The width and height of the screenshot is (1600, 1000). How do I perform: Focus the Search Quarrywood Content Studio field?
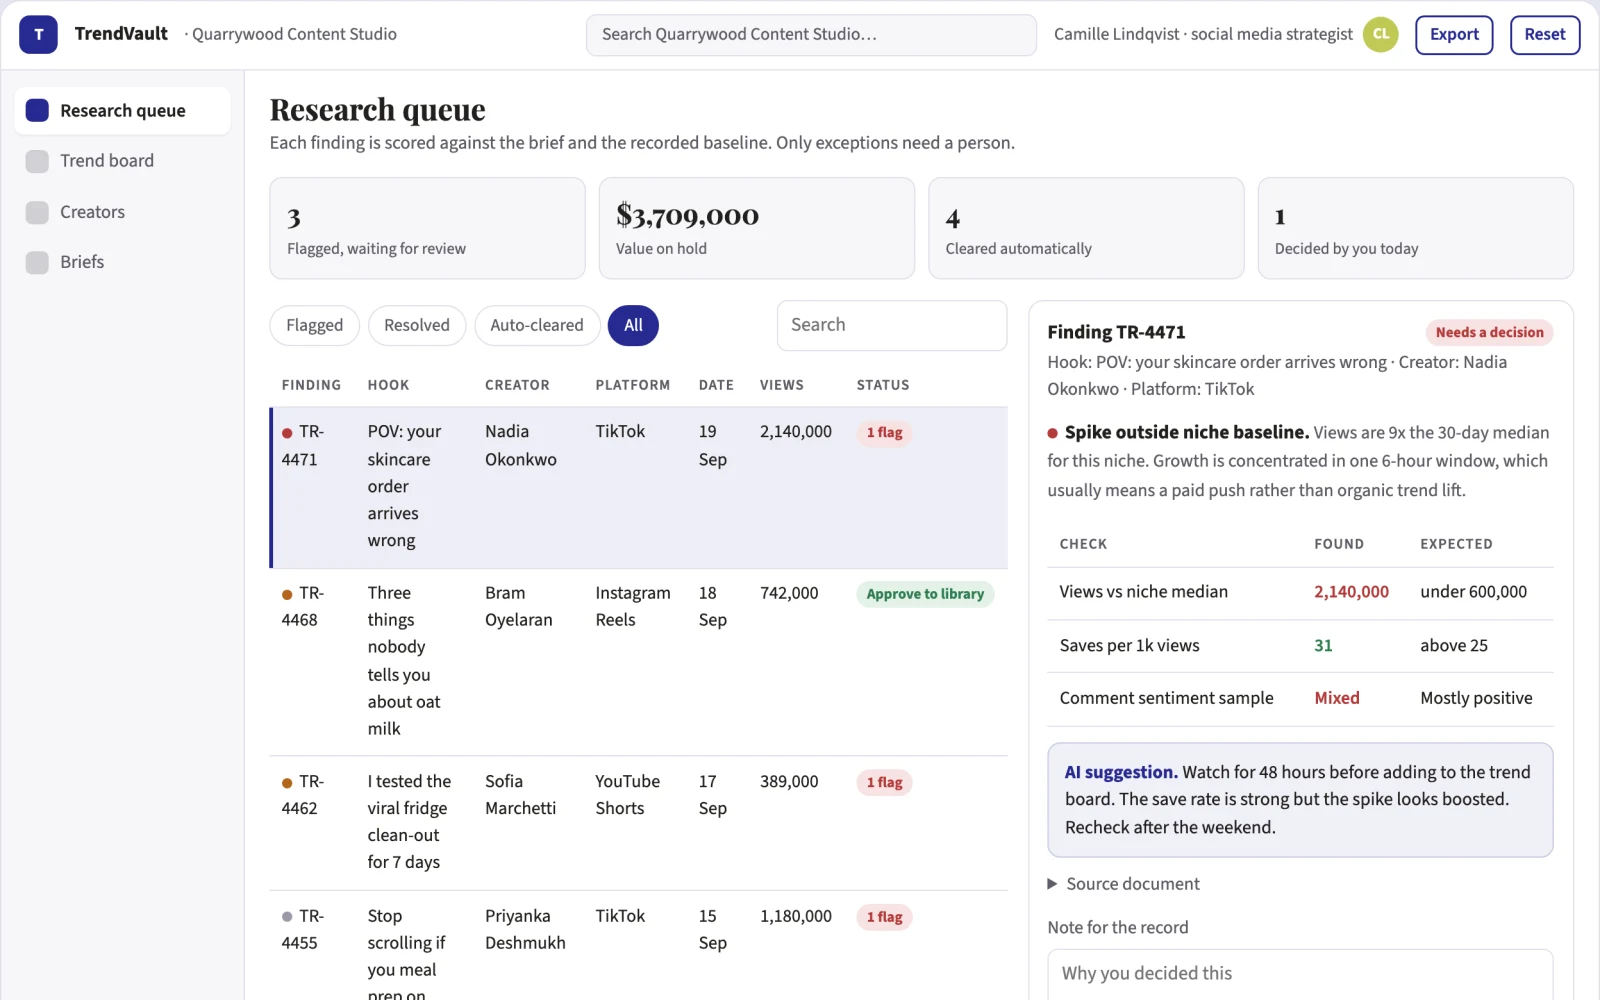[x=811, y=35]
